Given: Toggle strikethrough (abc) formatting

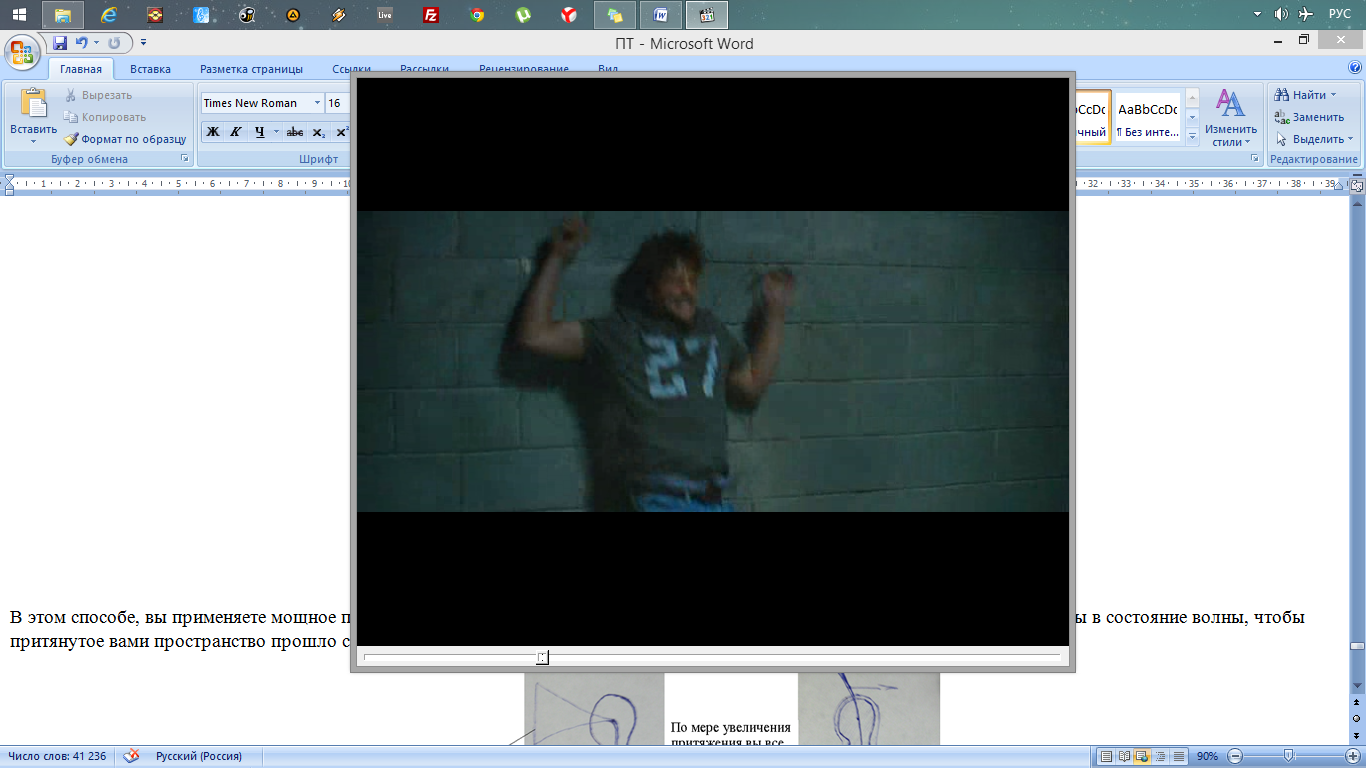Looking at the screenshot, I should tap(295, 132).
